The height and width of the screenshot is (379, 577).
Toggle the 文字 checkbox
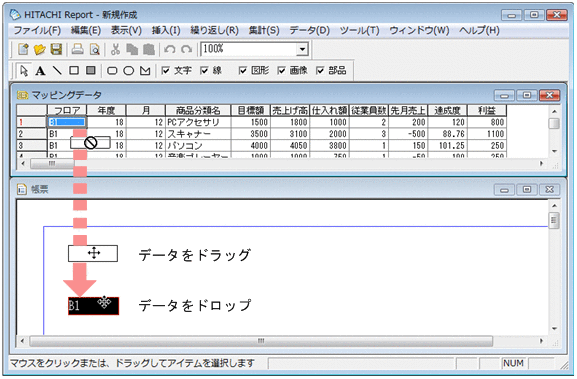tap(166, 70)
